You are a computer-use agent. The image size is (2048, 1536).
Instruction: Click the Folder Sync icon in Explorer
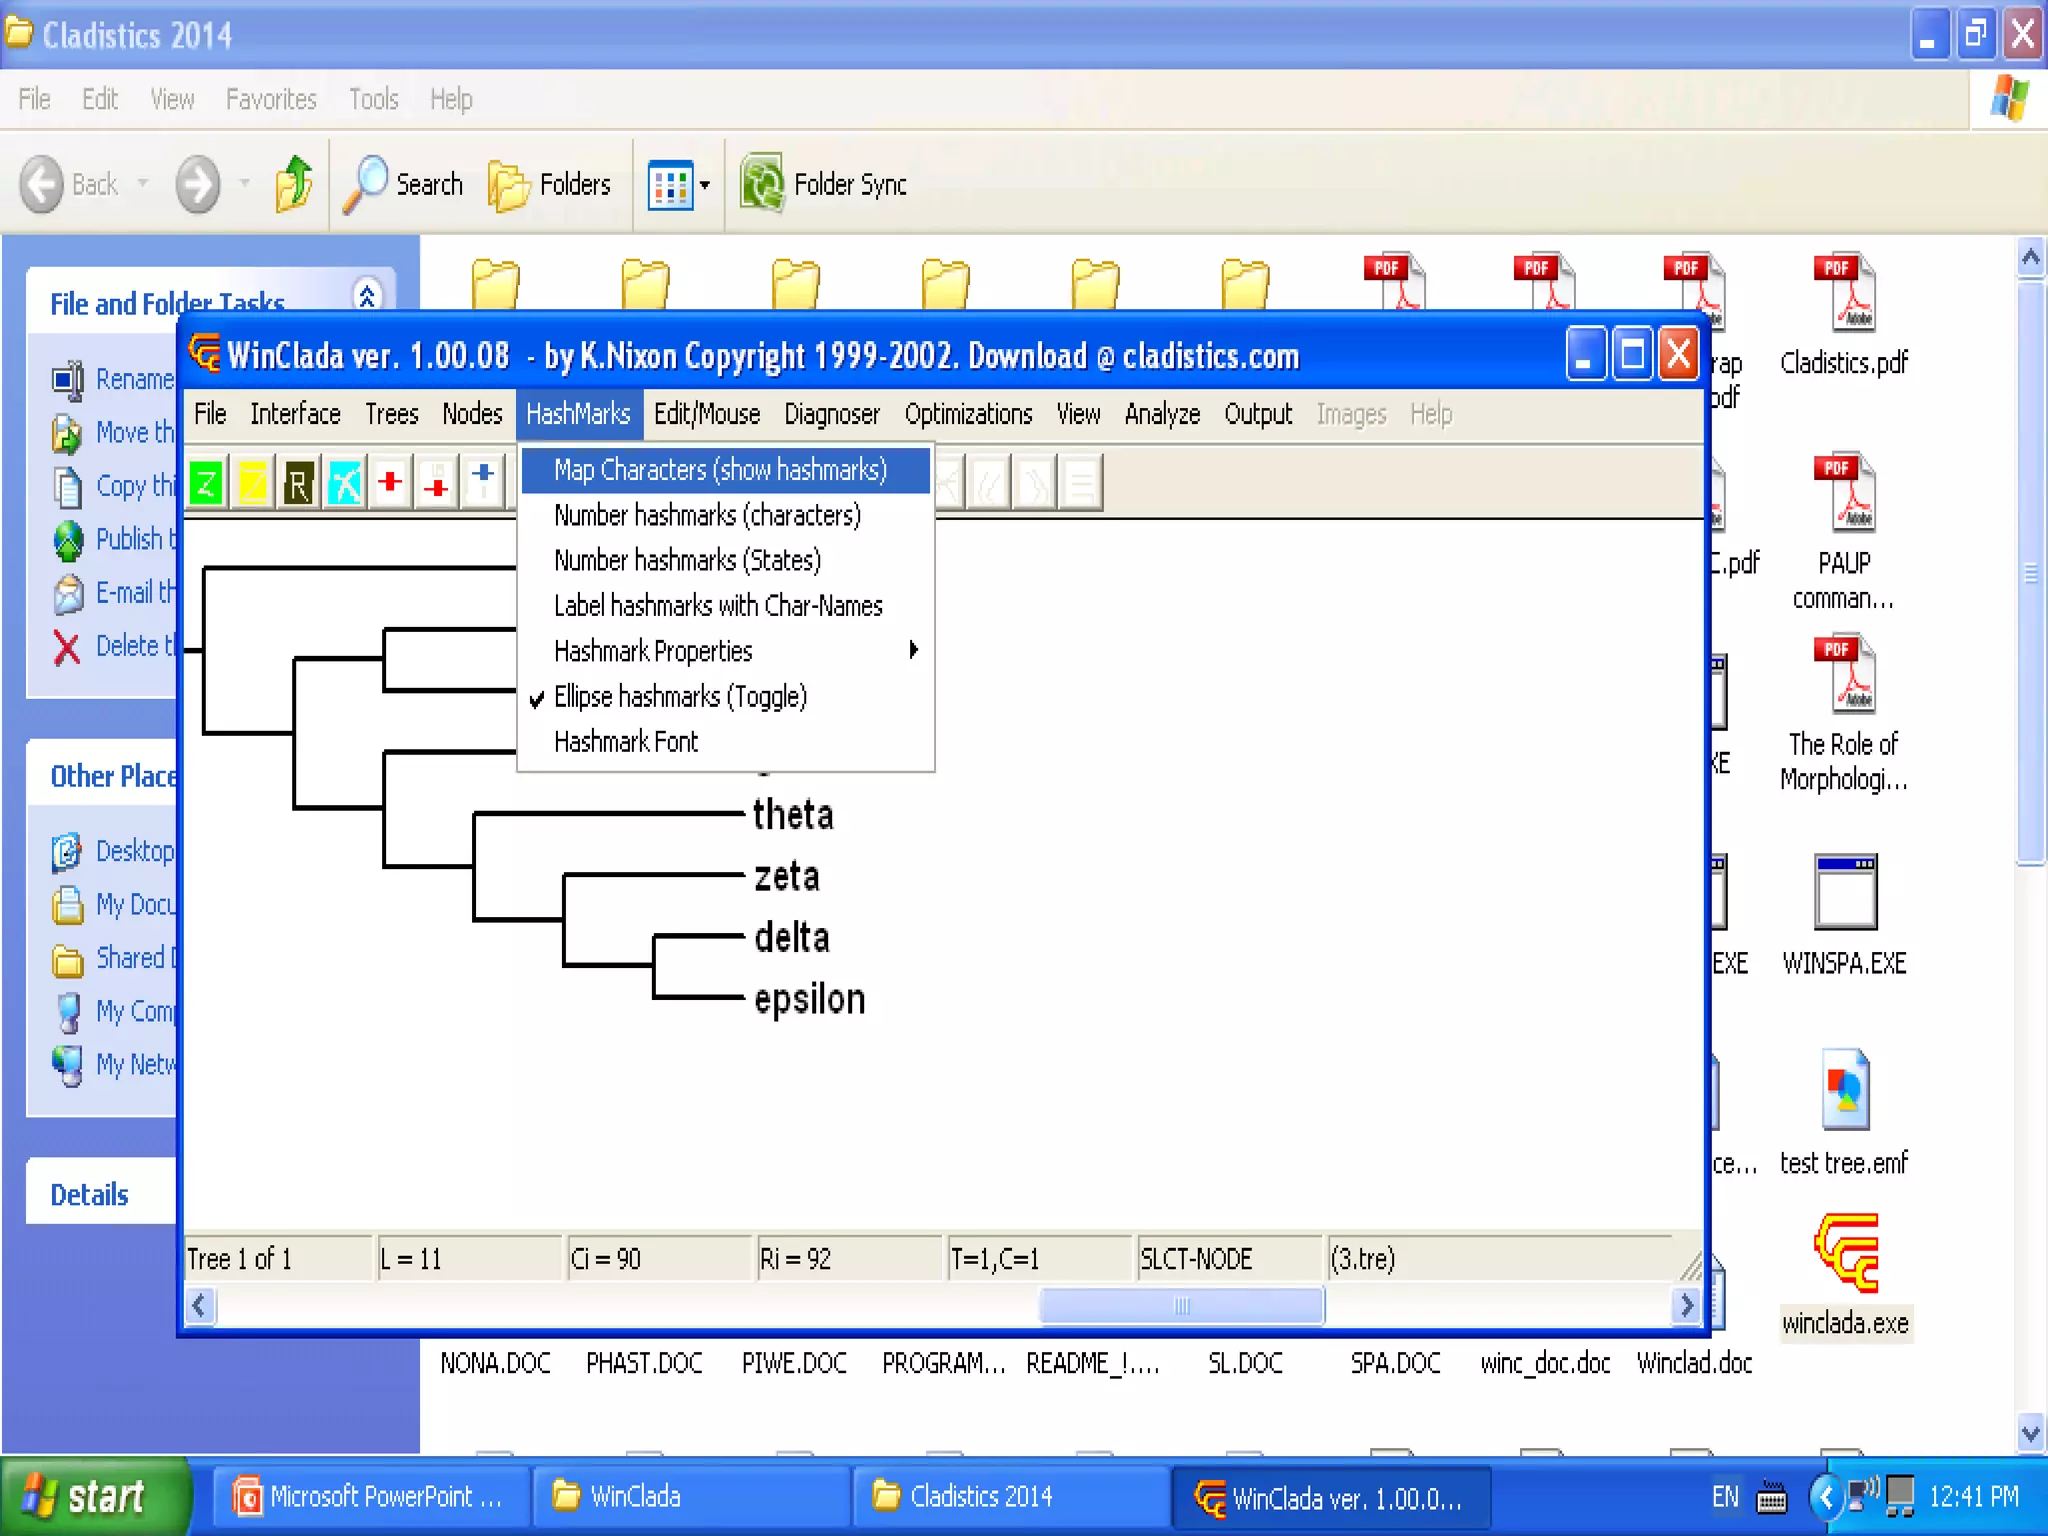pyautogui.click(x=762, y=184)
